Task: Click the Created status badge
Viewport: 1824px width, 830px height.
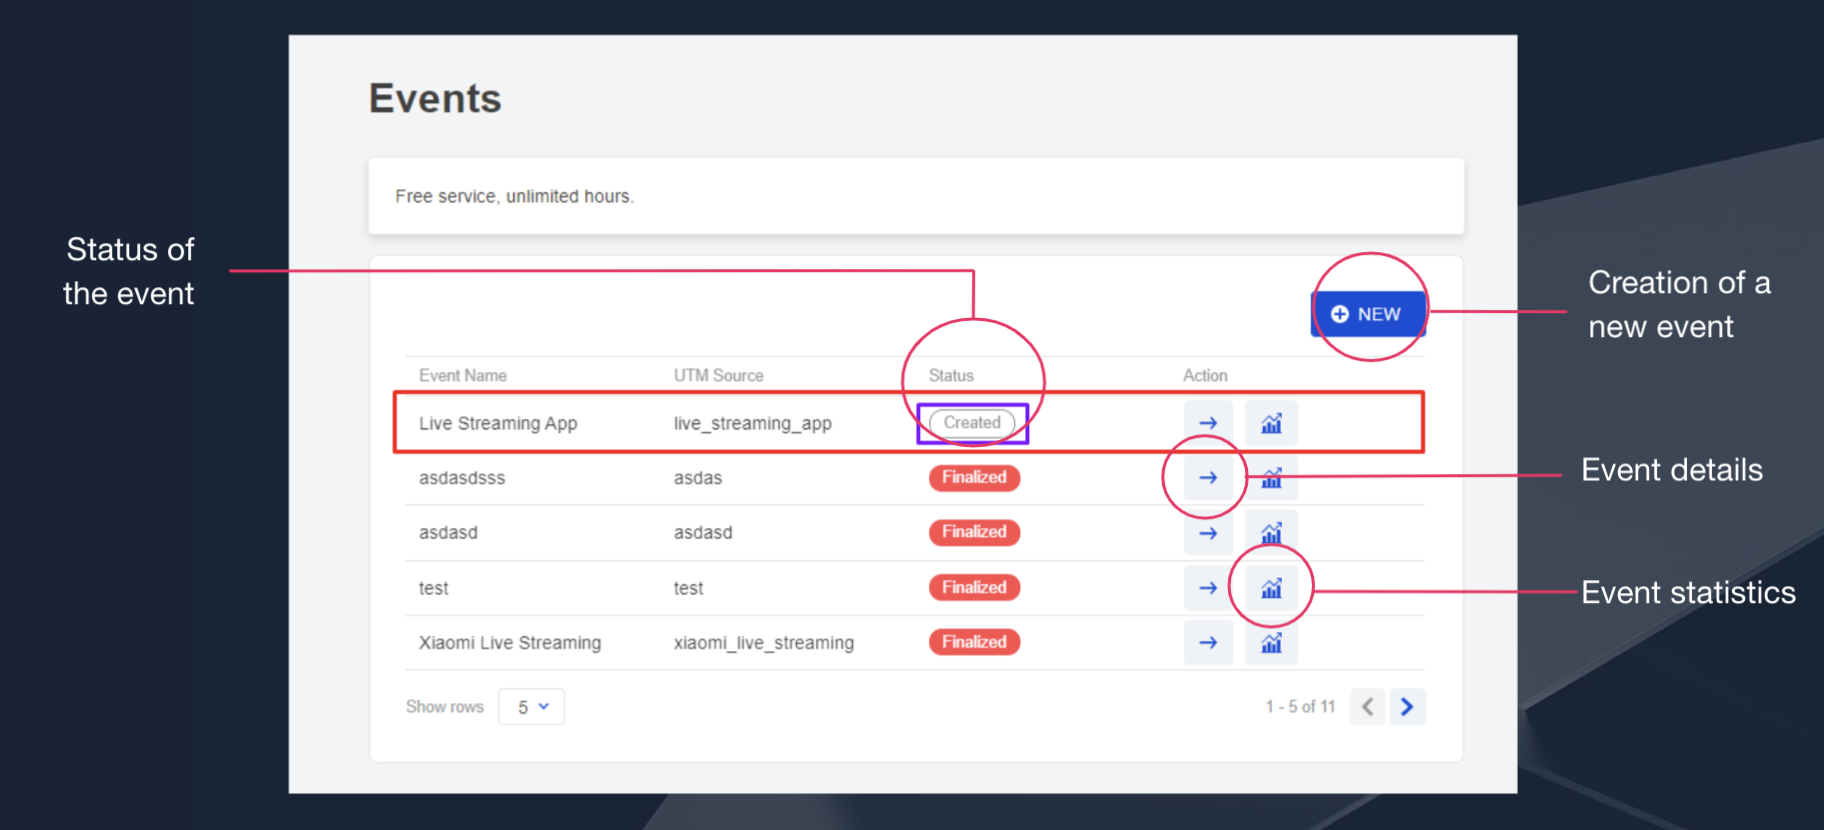Action: tap(972, 423)
